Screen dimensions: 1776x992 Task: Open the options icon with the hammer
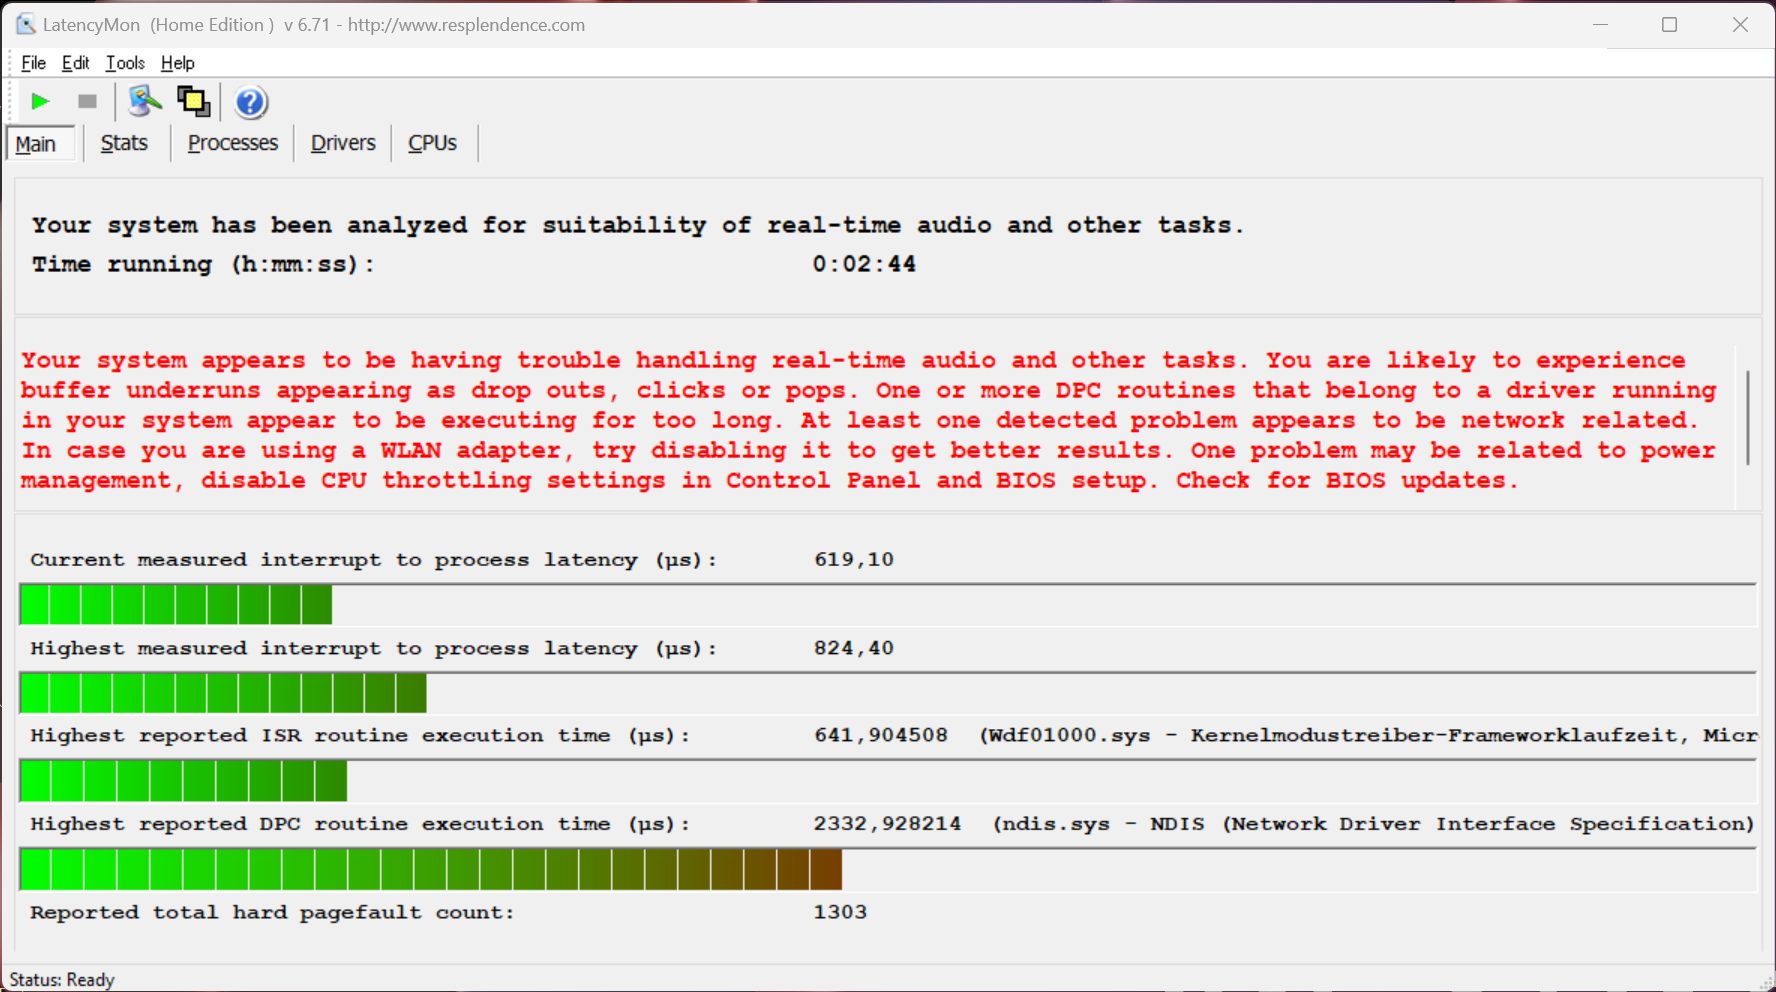(144, 102)
